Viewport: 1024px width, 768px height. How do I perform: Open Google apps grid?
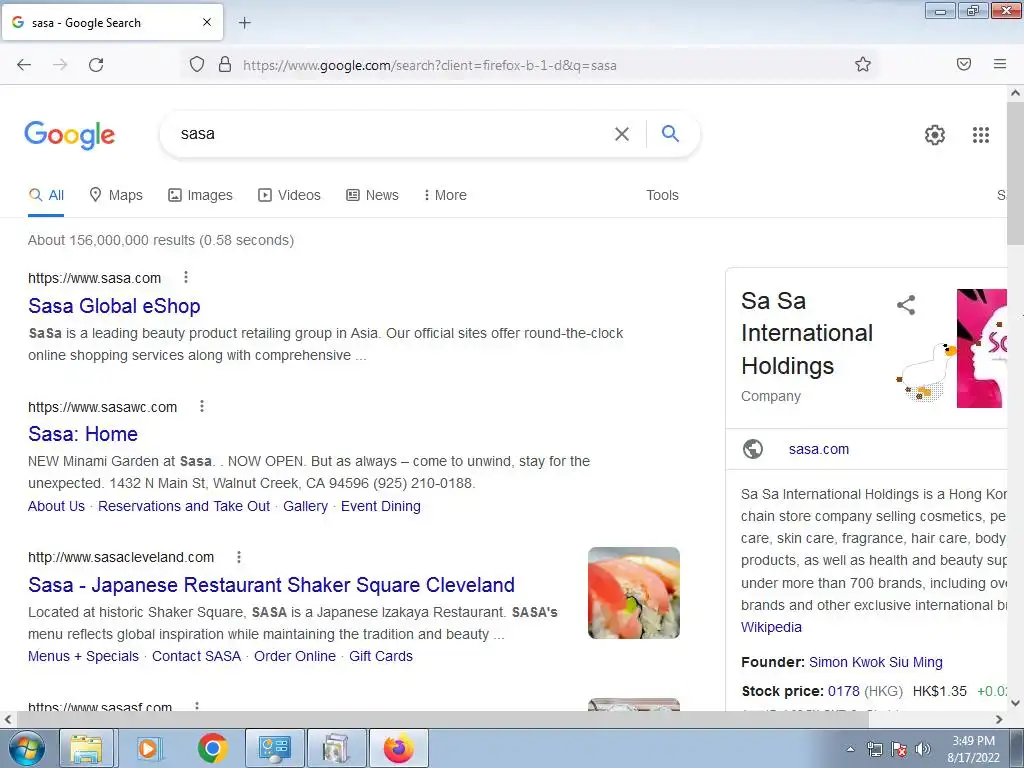coord(981,135)
